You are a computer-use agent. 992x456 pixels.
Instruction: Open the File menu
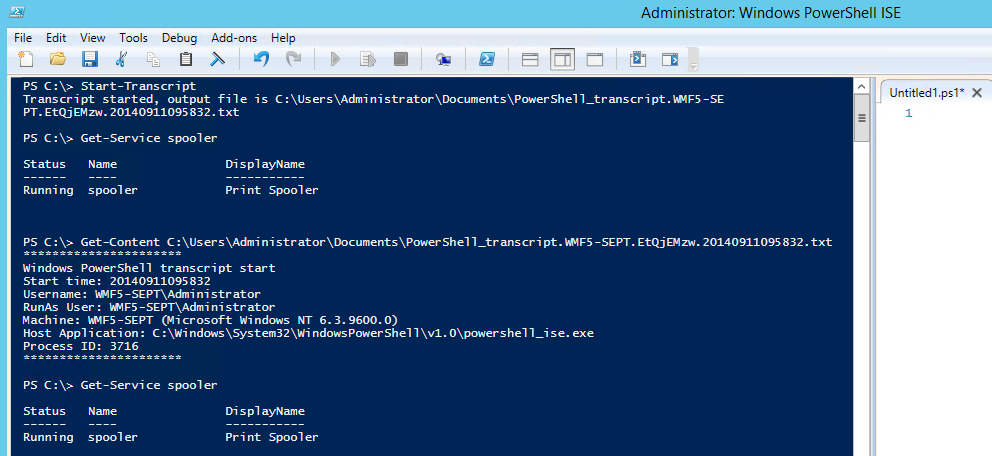pyautogui.click(x=23, y=37)
